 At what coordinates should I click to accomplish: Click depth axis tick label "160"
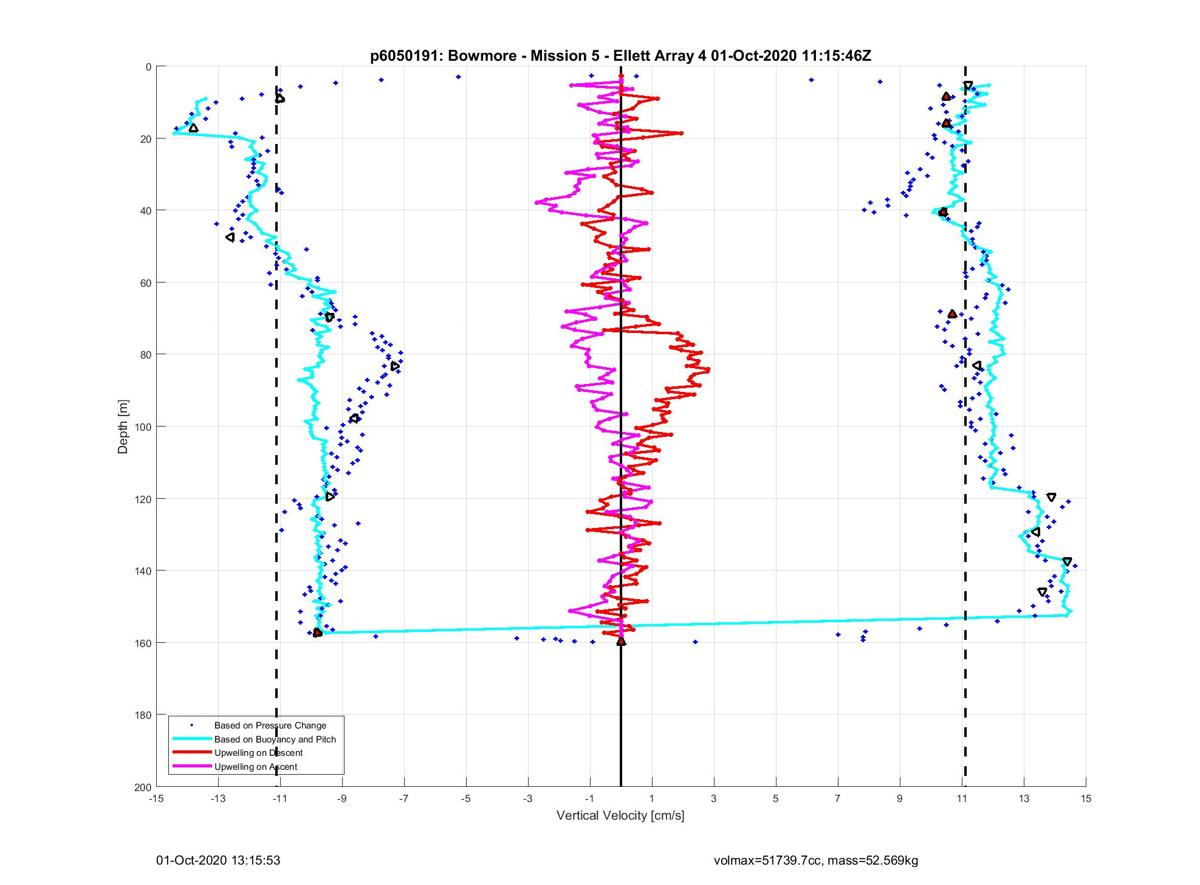pyautogui.click(x=141, y=643)
